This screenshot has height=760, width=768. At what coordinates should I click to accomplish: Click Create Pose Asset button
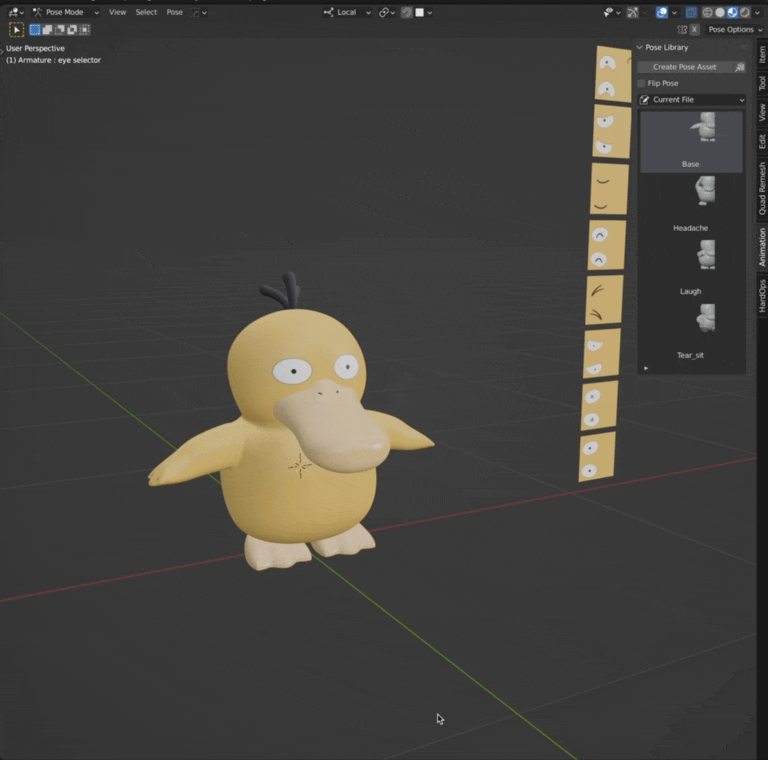point(684,67)
